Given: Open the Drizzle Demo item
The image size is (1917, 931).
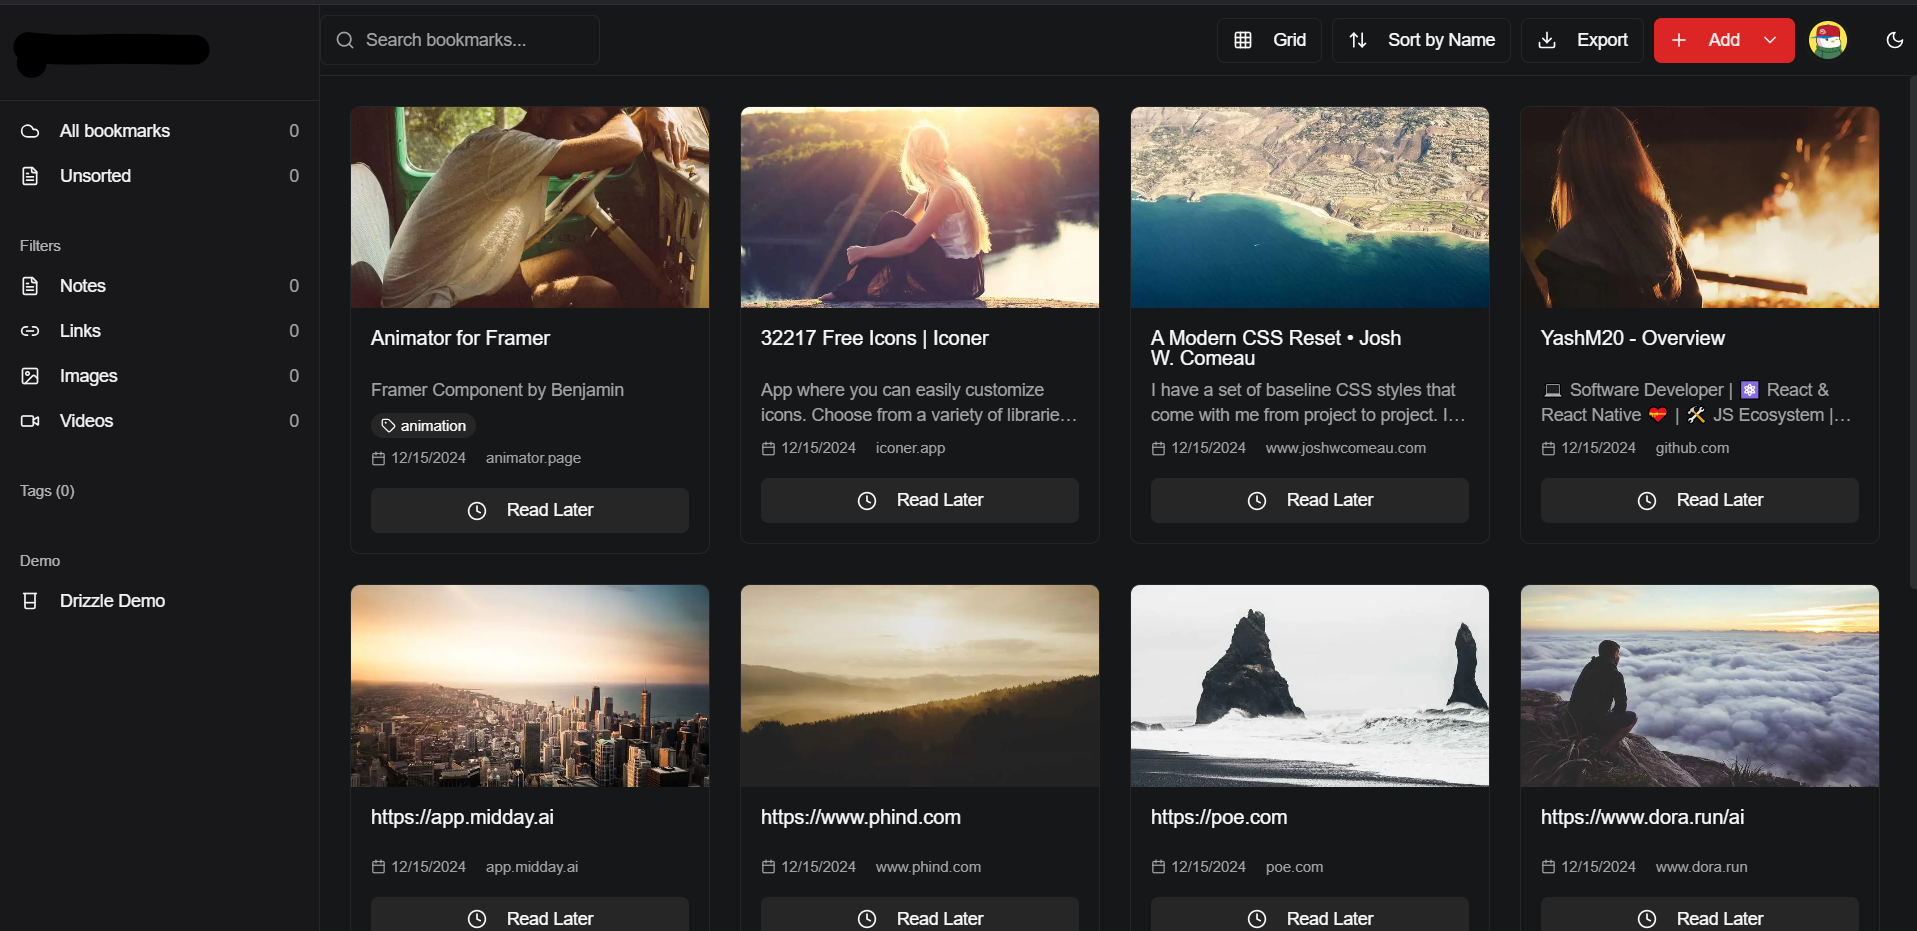Looking at the screenshot, I should (160, 601).
